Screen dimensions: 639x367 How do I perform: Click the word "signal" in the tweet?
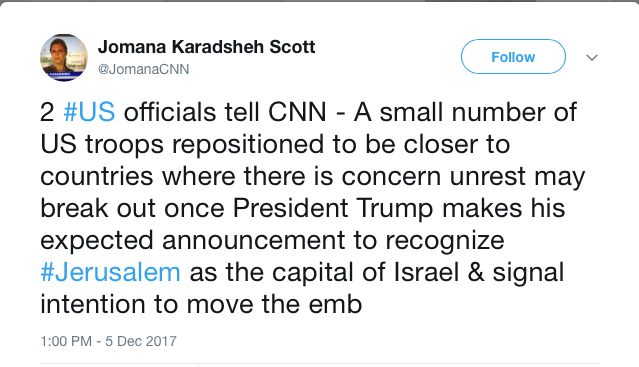528,273
